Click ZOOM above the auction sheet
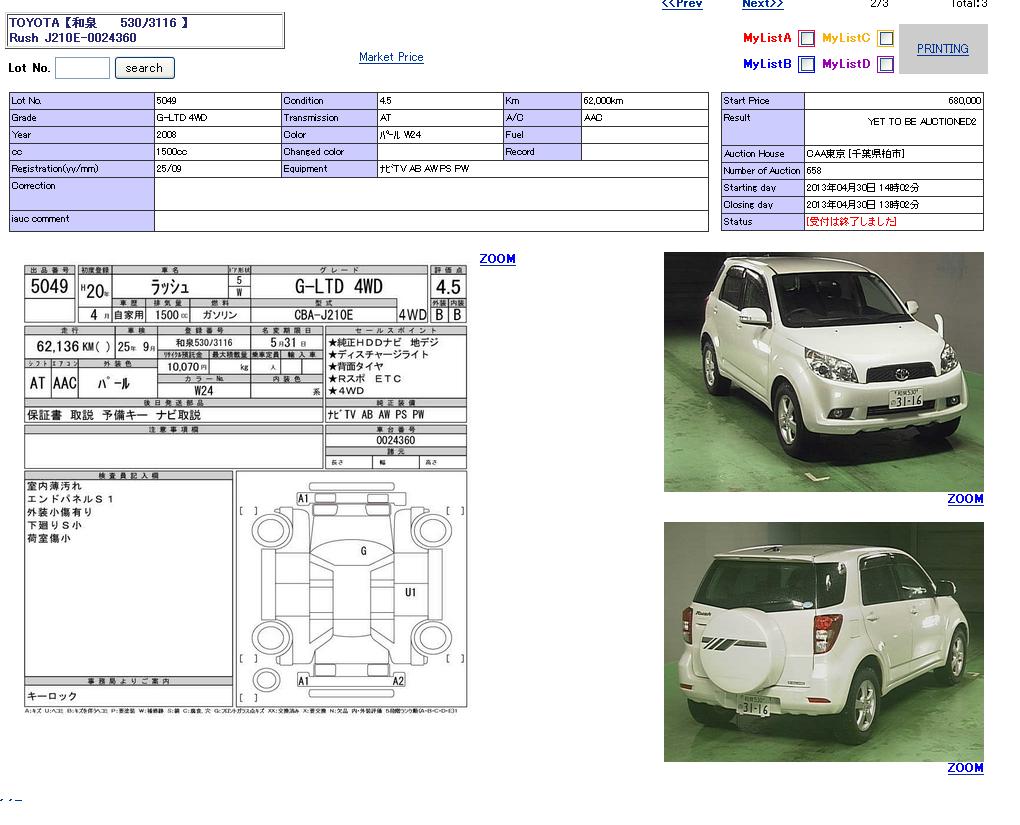Screen dimensions: 1020x825 (497, 259)
